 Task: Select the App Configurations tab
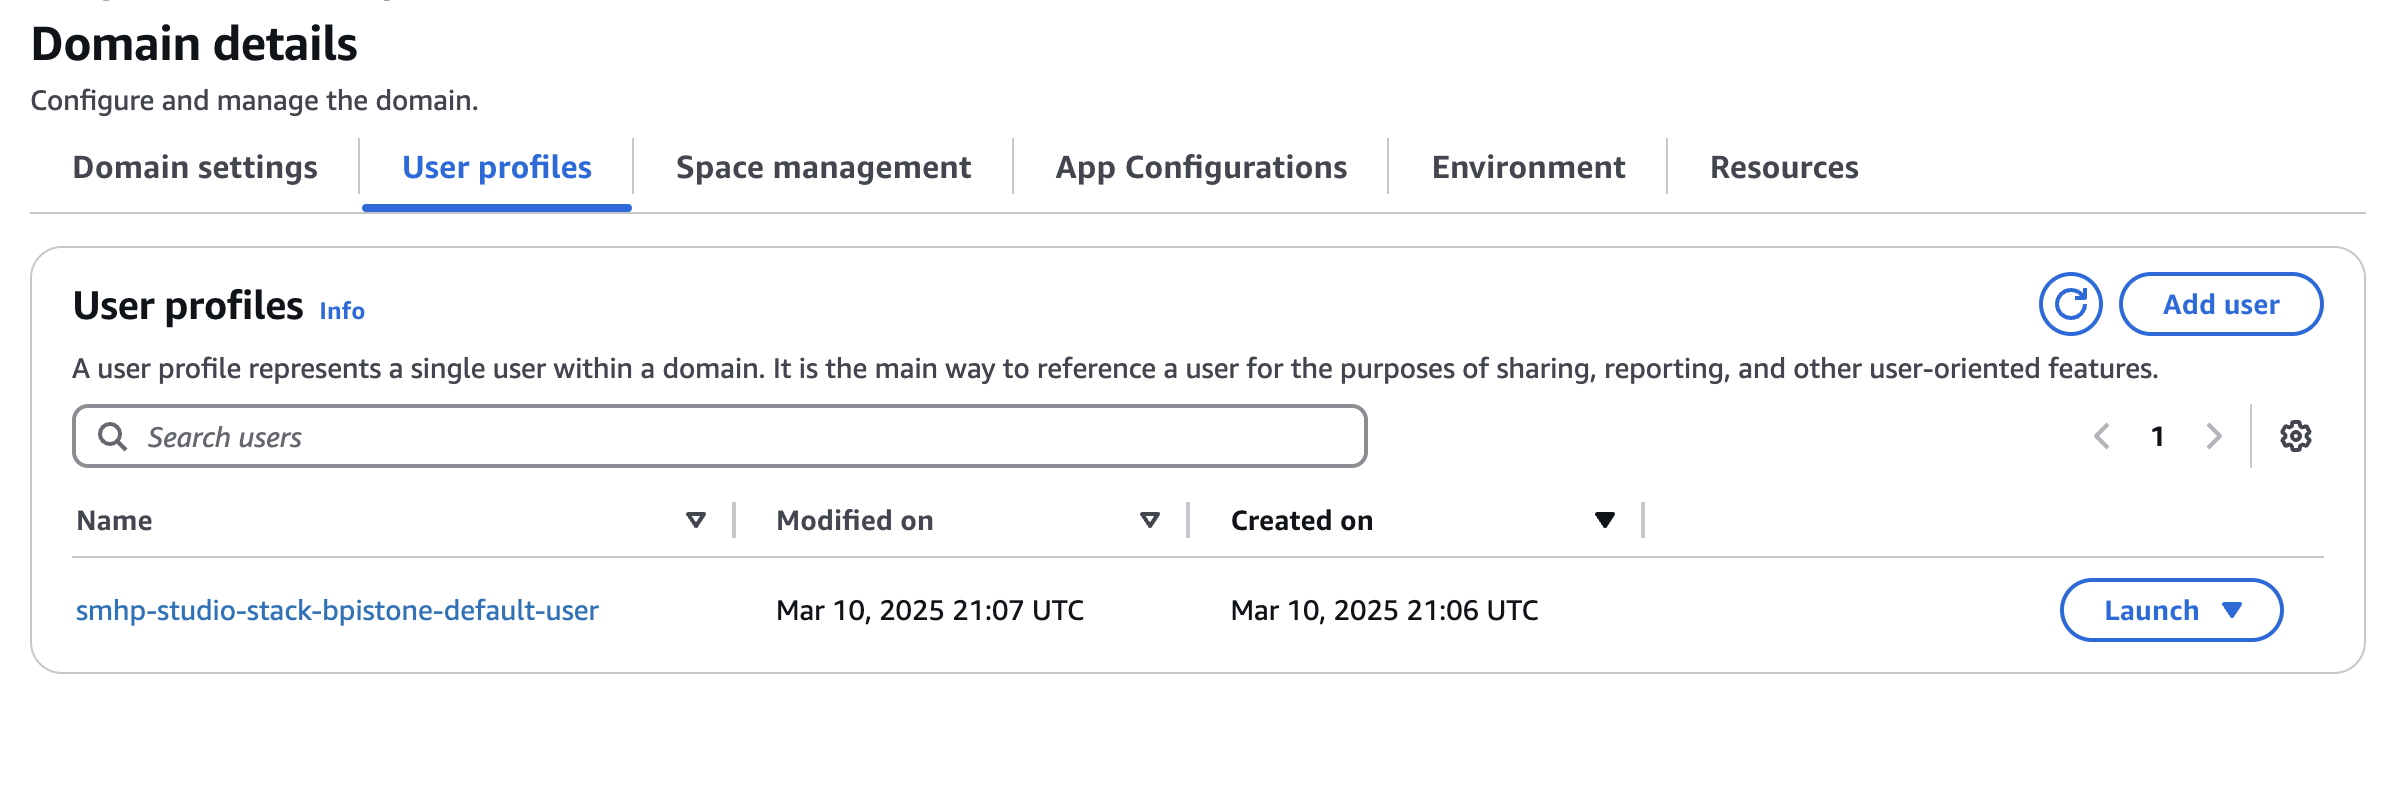[1201, 167]
